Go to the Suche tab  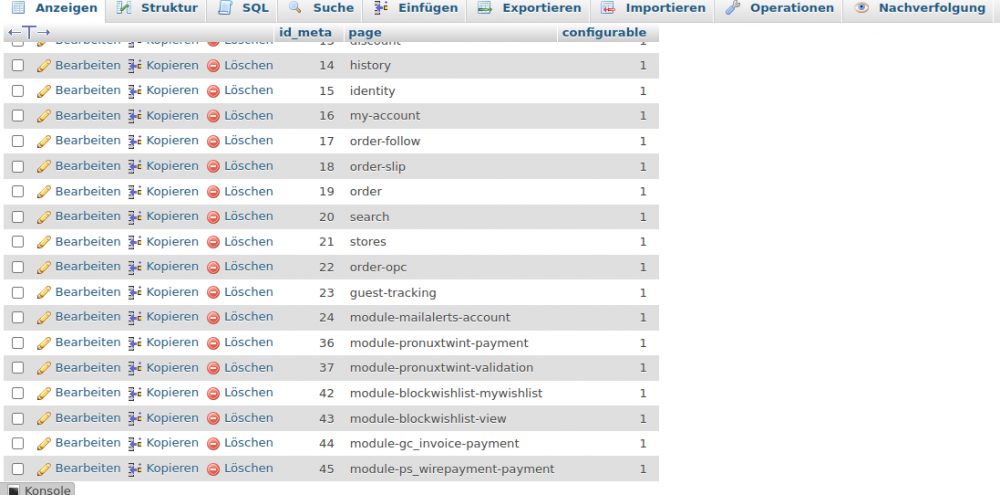(x=321, y=9)
